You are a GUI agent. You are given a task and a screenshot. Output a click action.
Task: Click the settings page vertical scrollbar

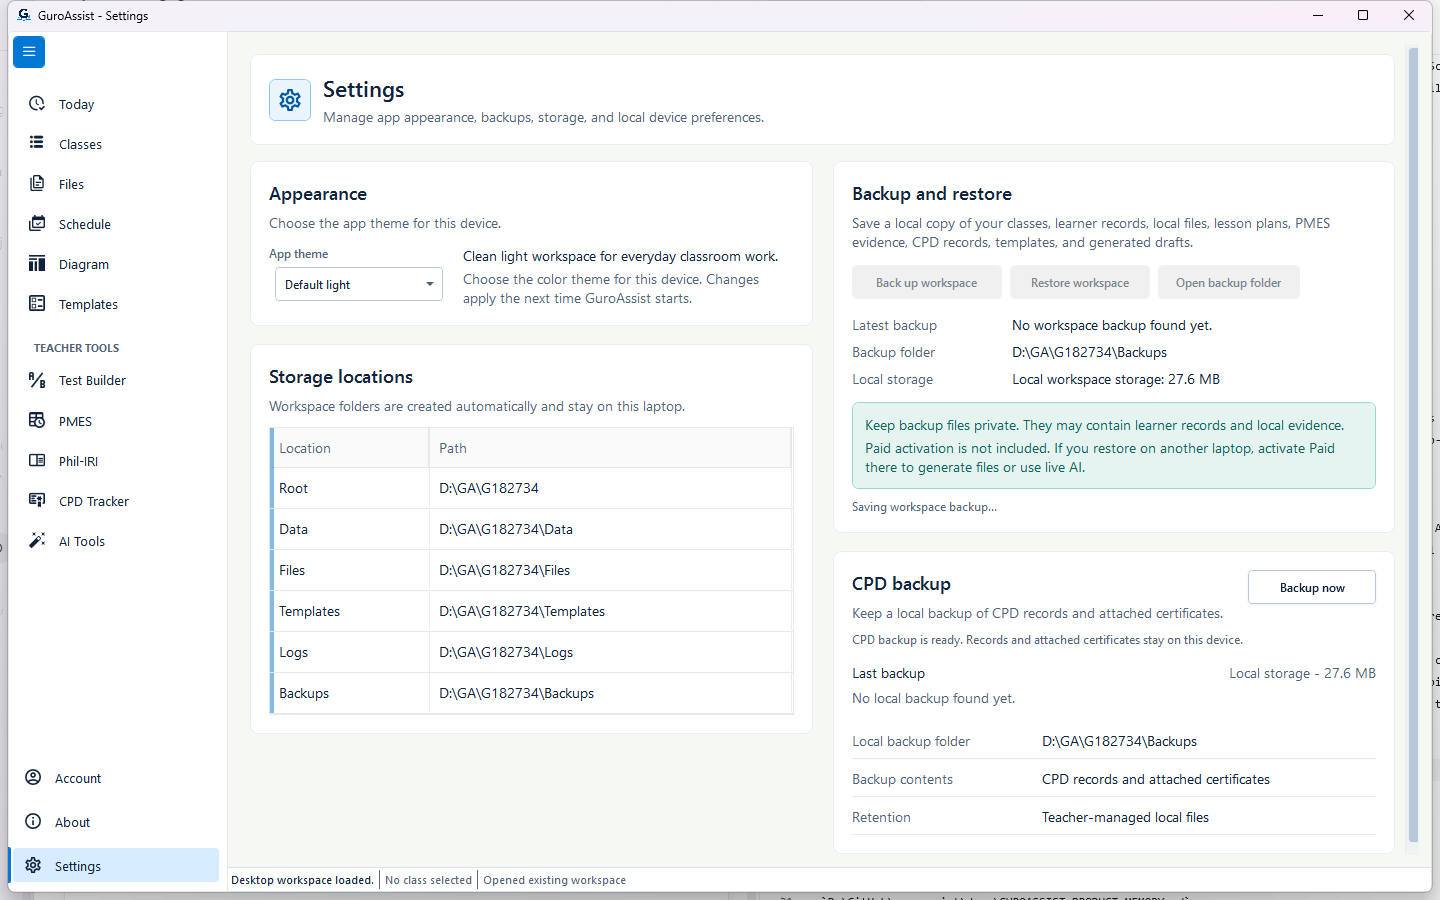1413,445
